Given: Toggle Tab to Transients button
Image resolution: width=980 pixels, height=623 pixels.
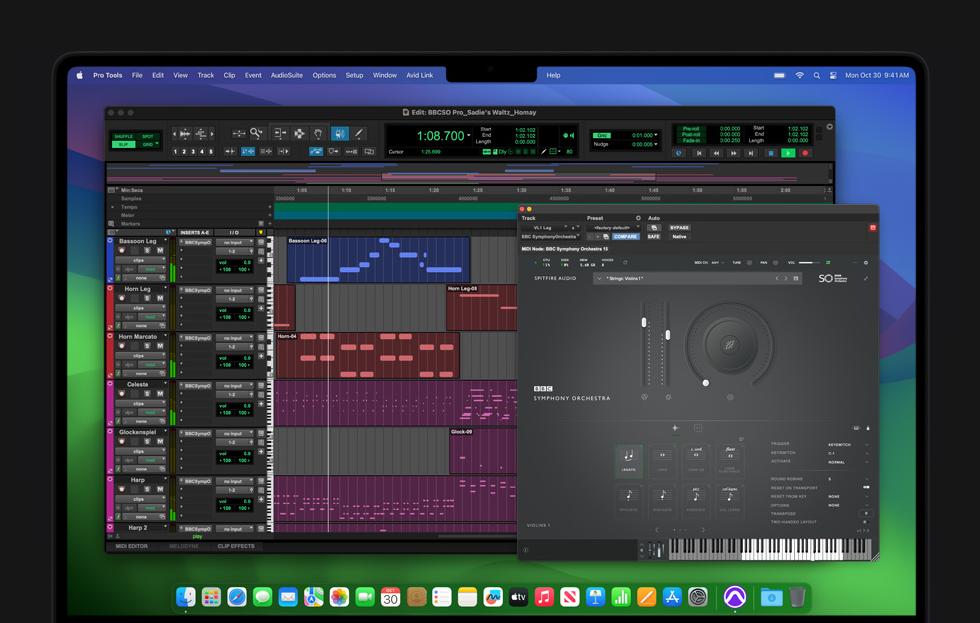Looking at the screenshot, I should click(230, 151).
